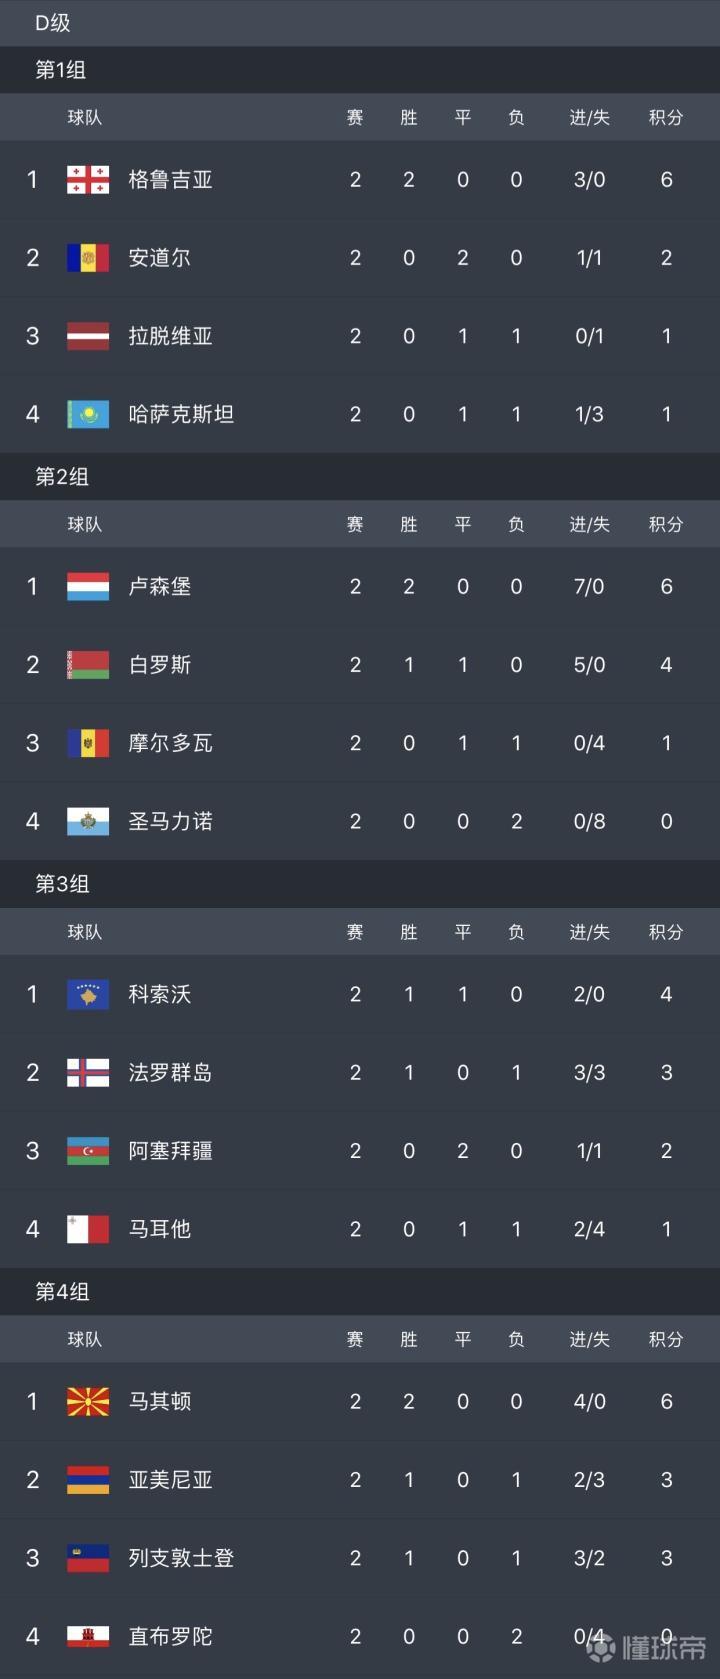720x1679 pixels.
Task: Select the Armenia flag icon
Action: (87, 1479)
